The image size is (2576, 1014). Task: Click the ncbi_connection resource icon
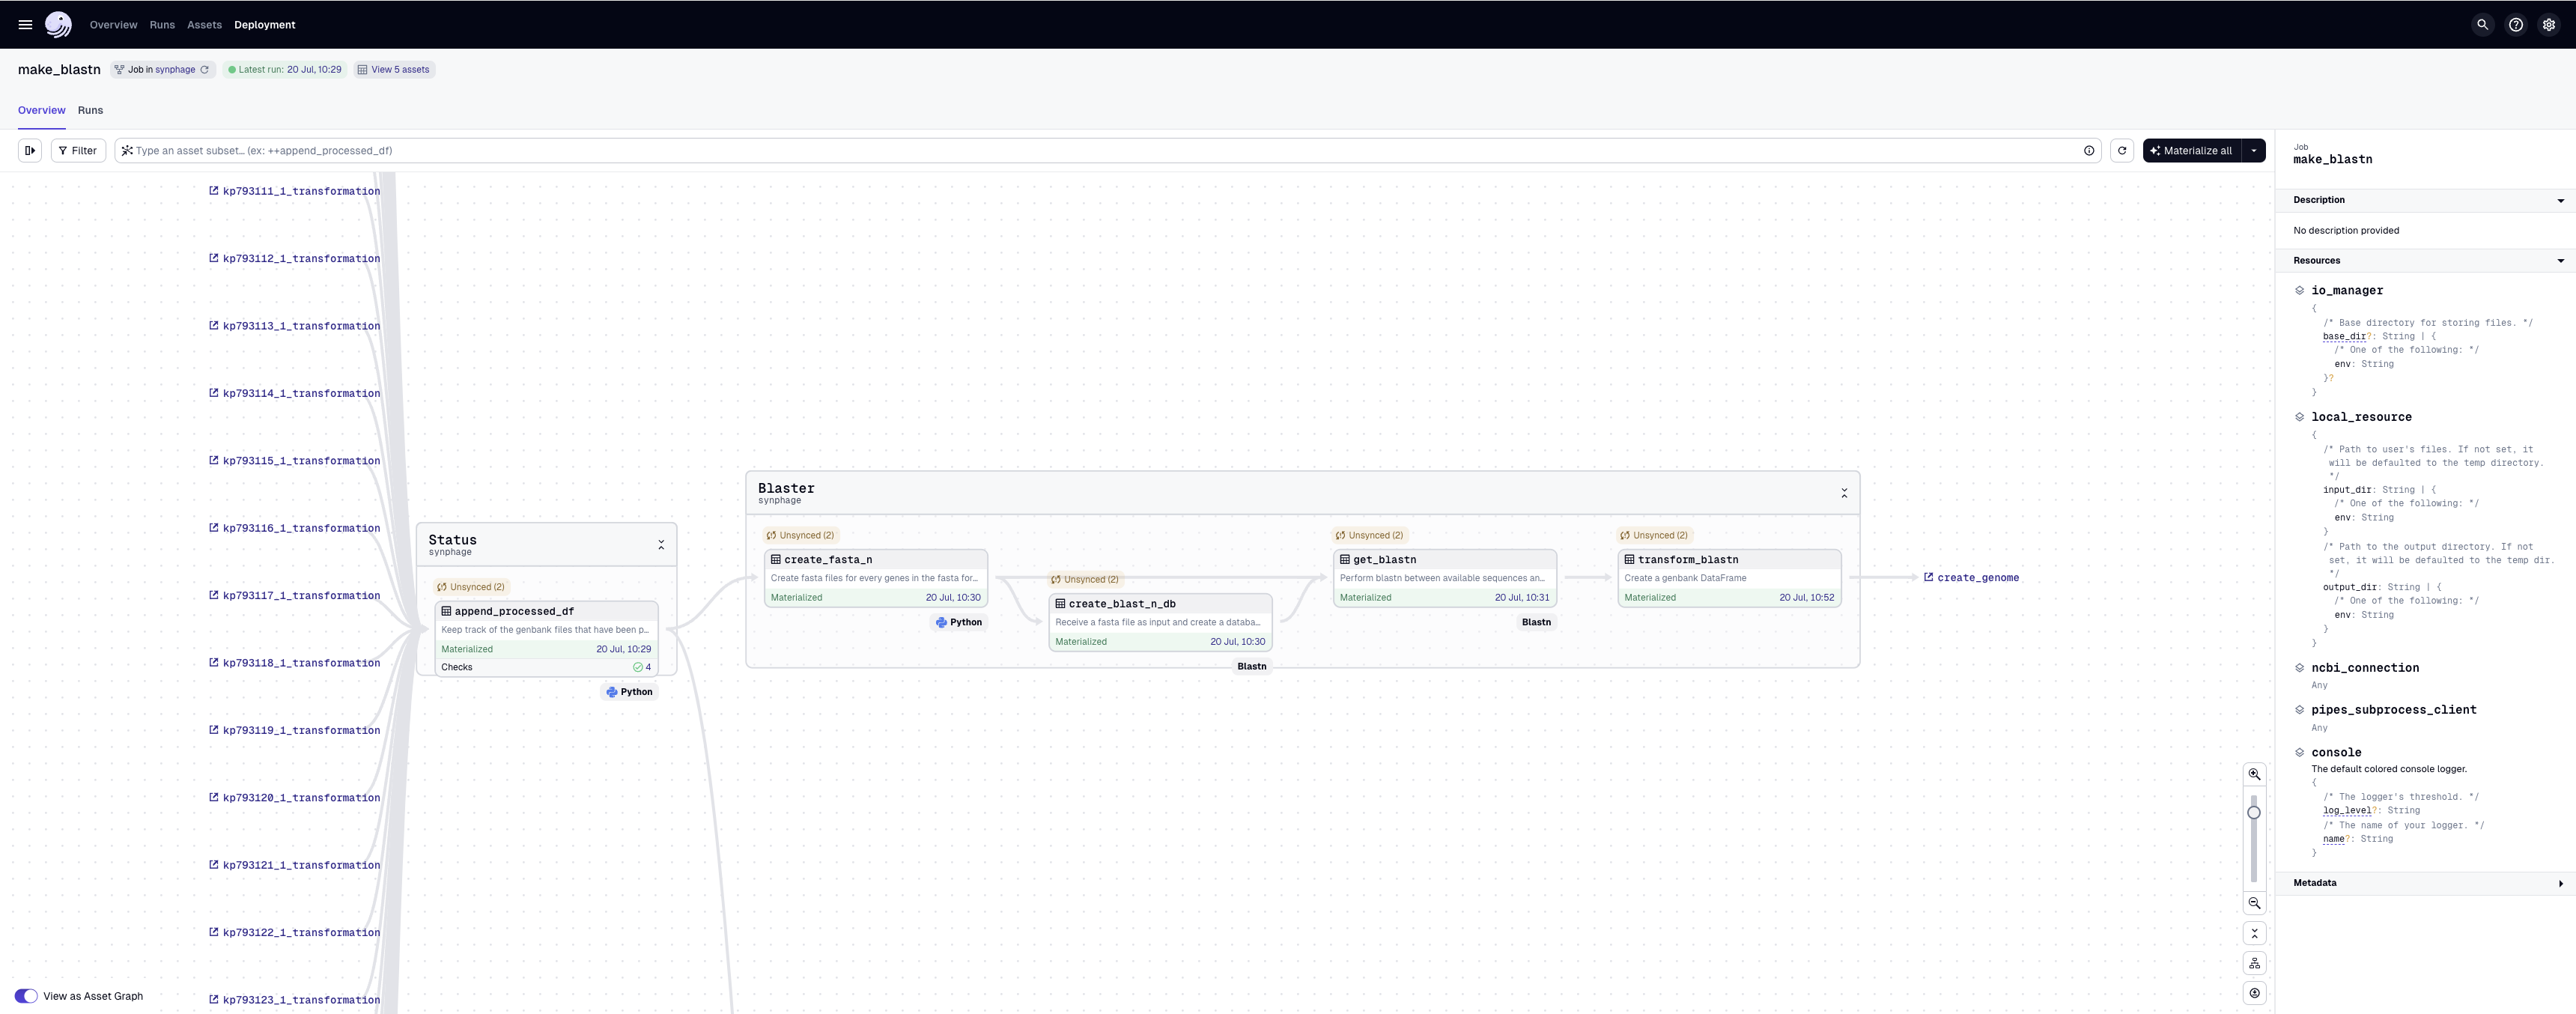coord(2299,668)
